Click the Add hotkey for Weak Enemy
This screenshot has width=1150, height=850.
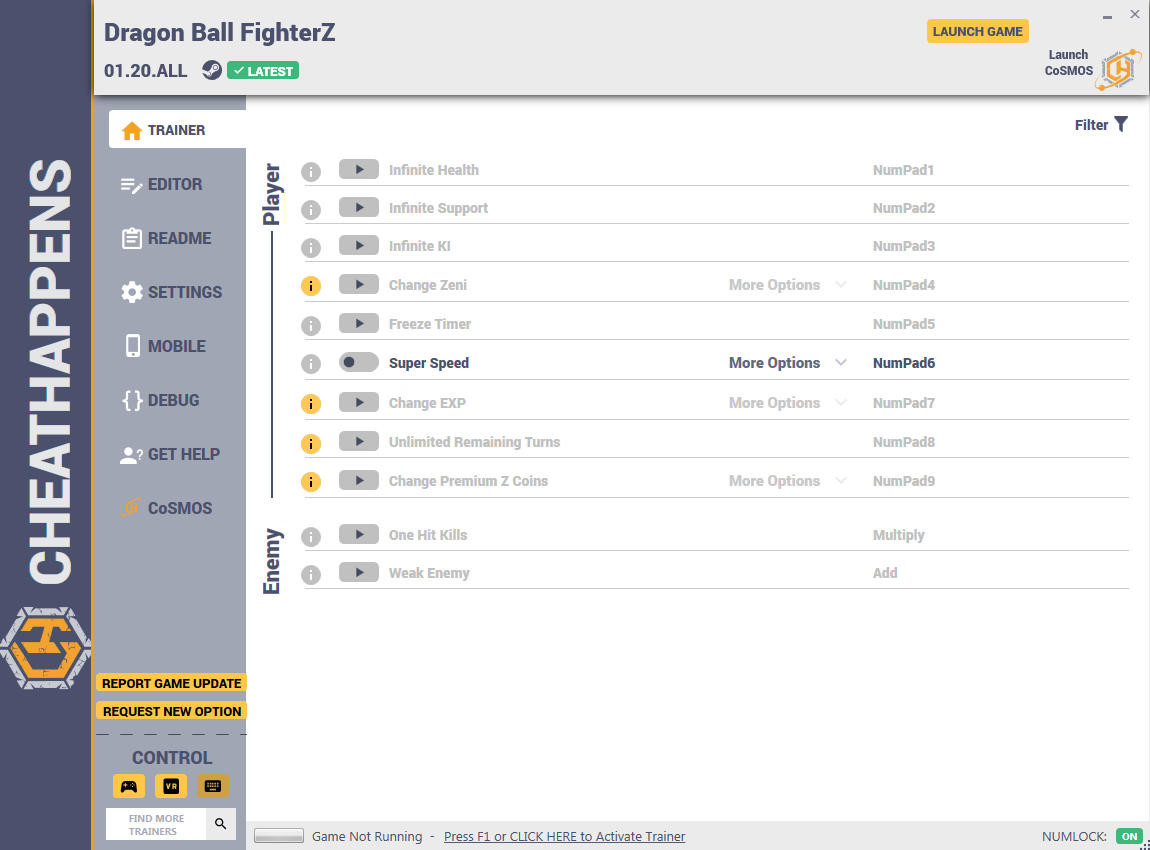tap(885, 573)
